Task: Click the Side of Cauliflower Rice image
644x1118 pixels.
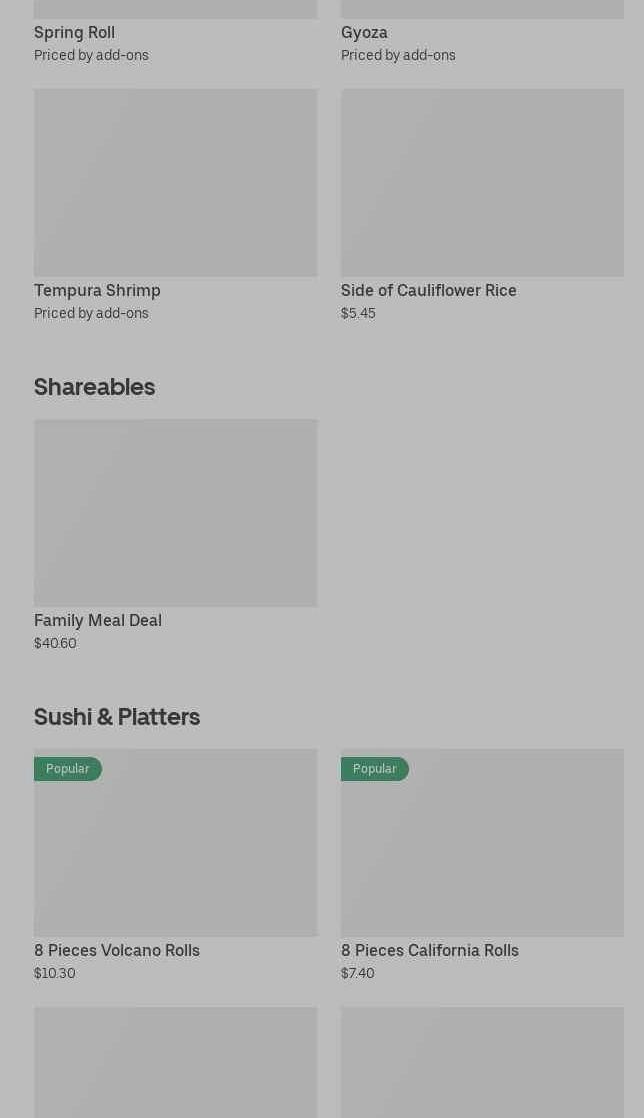Action: 482,182
